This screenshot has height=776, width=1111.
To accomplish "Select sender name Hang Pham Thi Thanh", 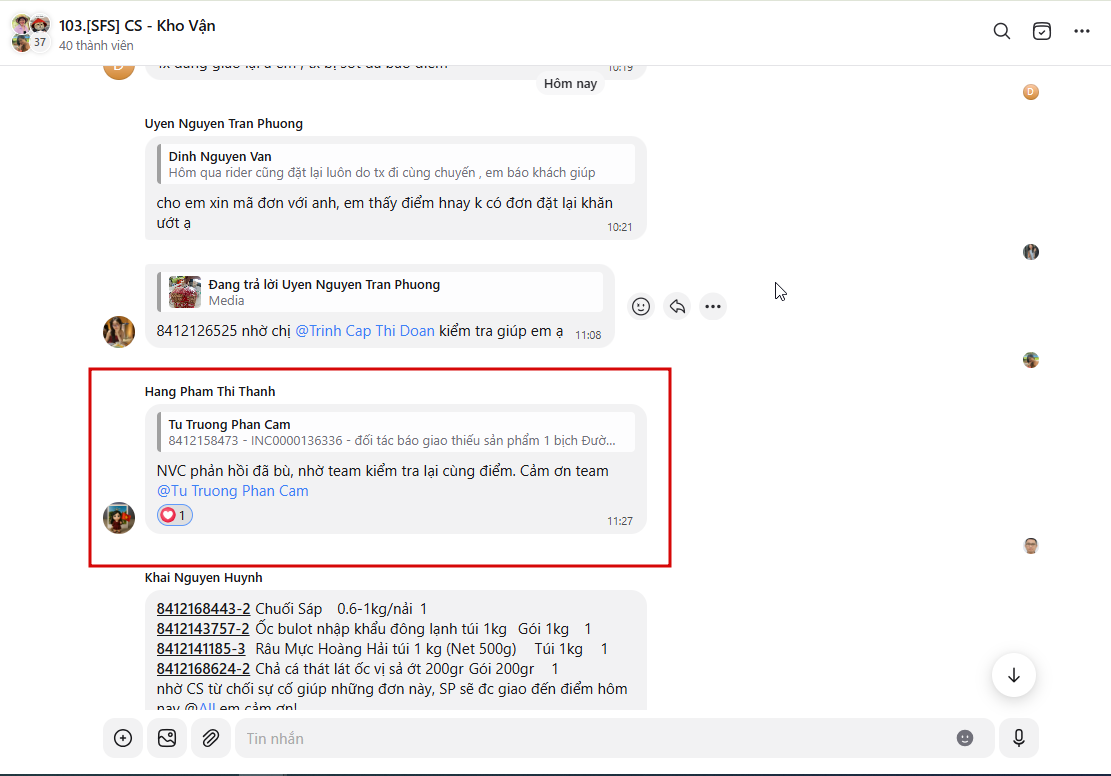I will [x=210, y=391].
